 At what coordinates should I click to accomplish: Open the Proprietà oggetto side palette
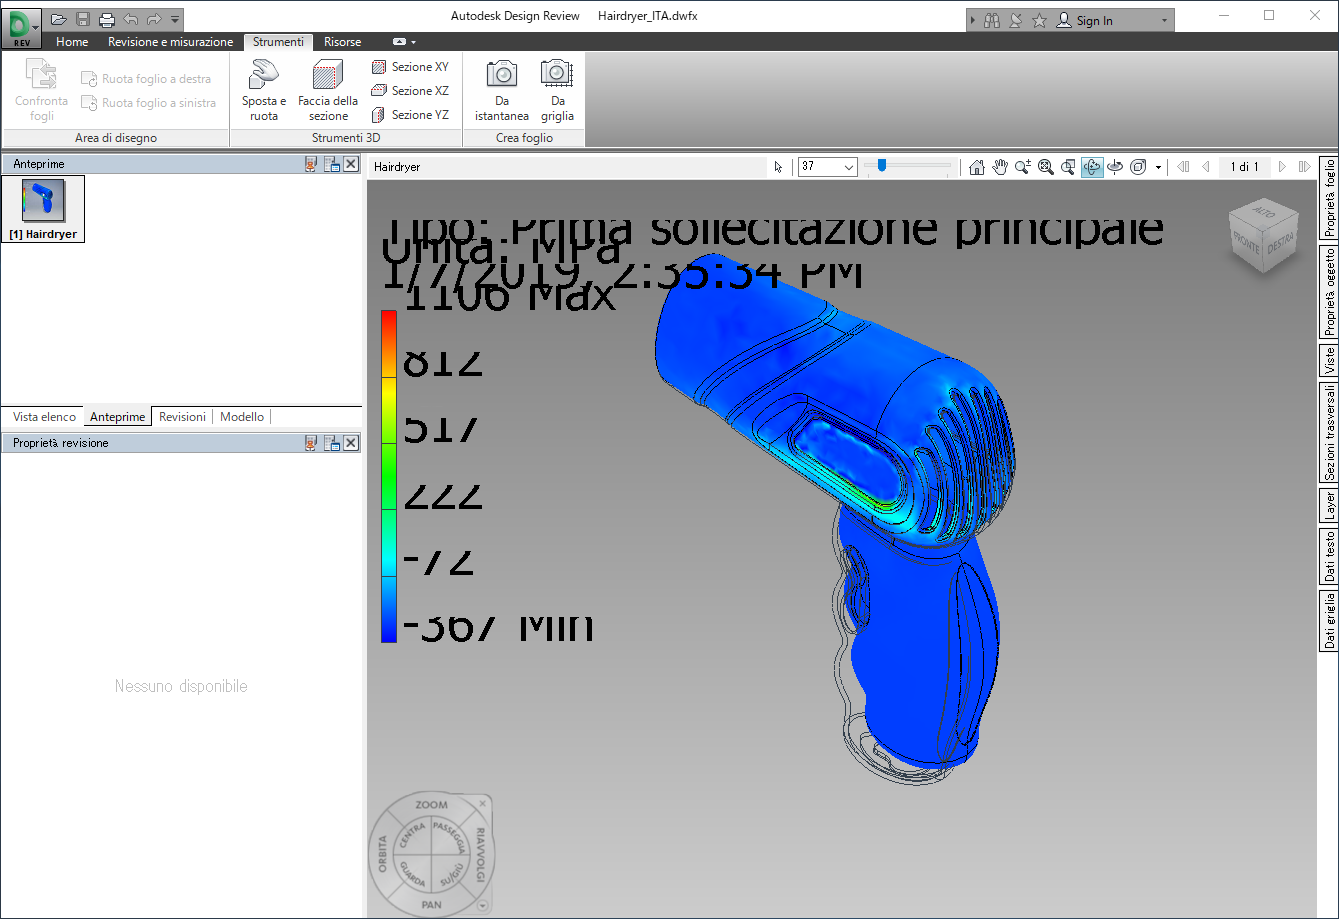[1329, 291]
